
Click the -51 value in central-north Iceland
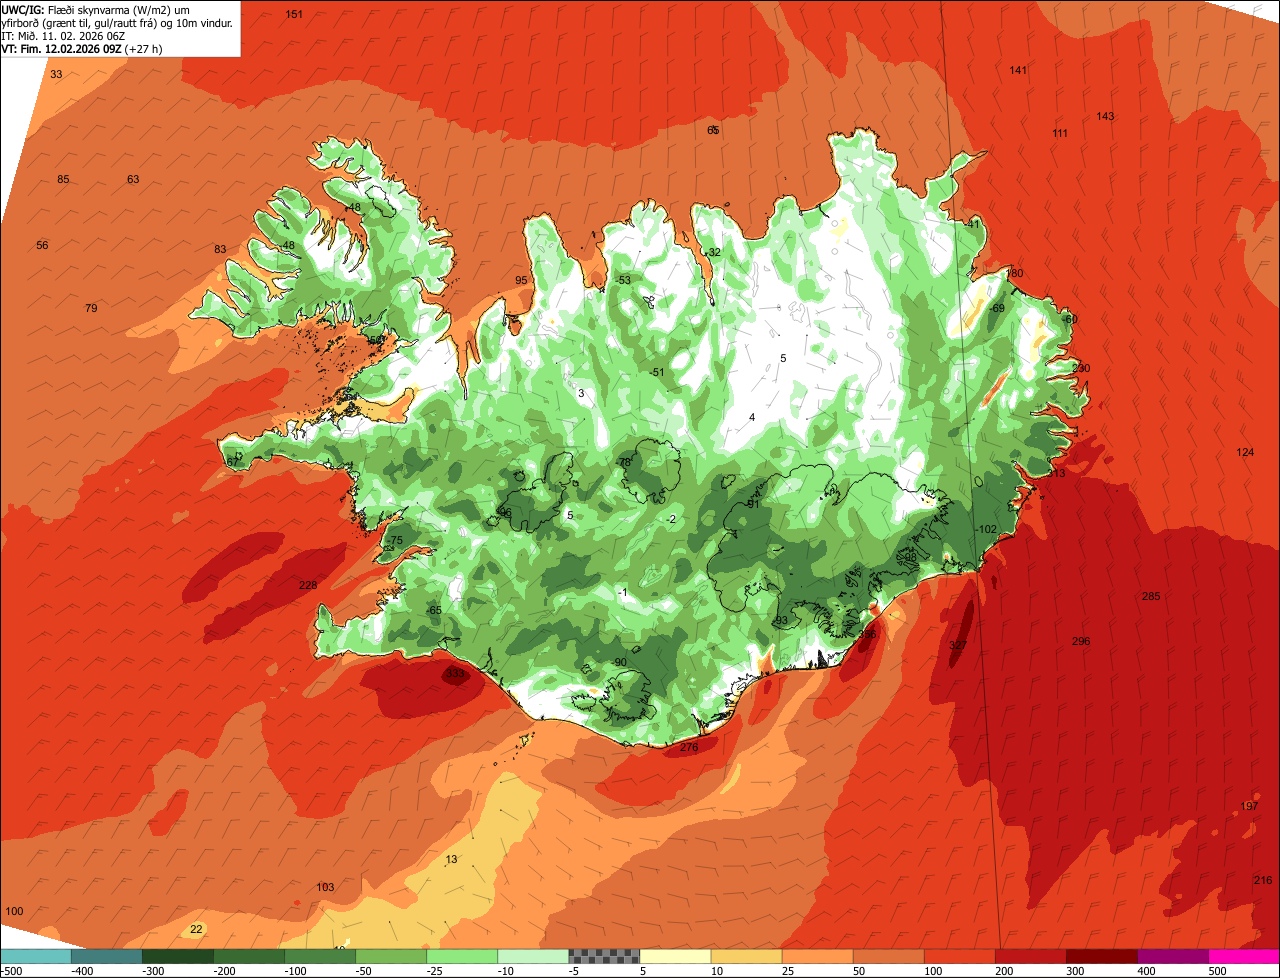(x=656, y=372)
